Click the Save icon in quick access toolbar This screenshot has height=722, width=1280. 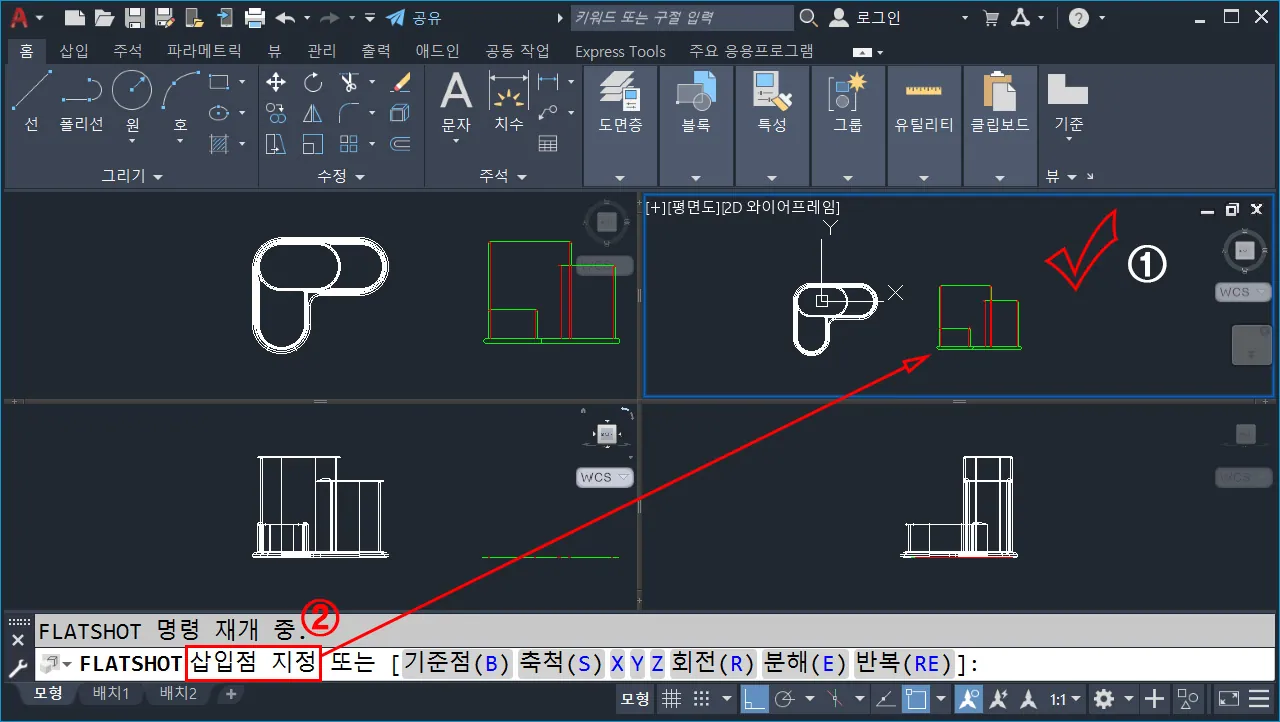point(134,17)
